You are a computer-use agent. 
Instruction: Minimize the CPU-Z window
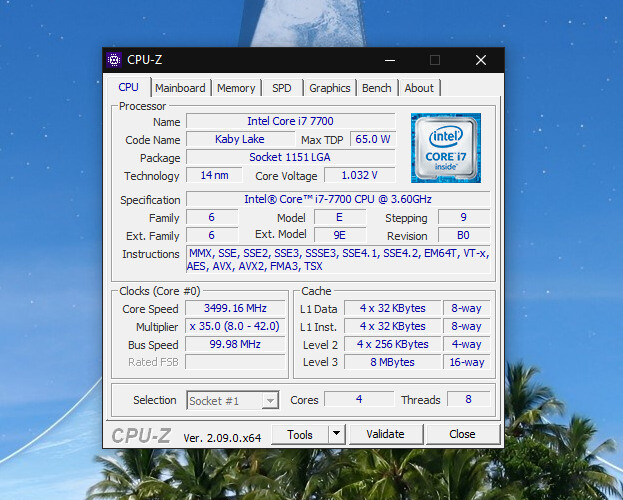coord(390,60)
